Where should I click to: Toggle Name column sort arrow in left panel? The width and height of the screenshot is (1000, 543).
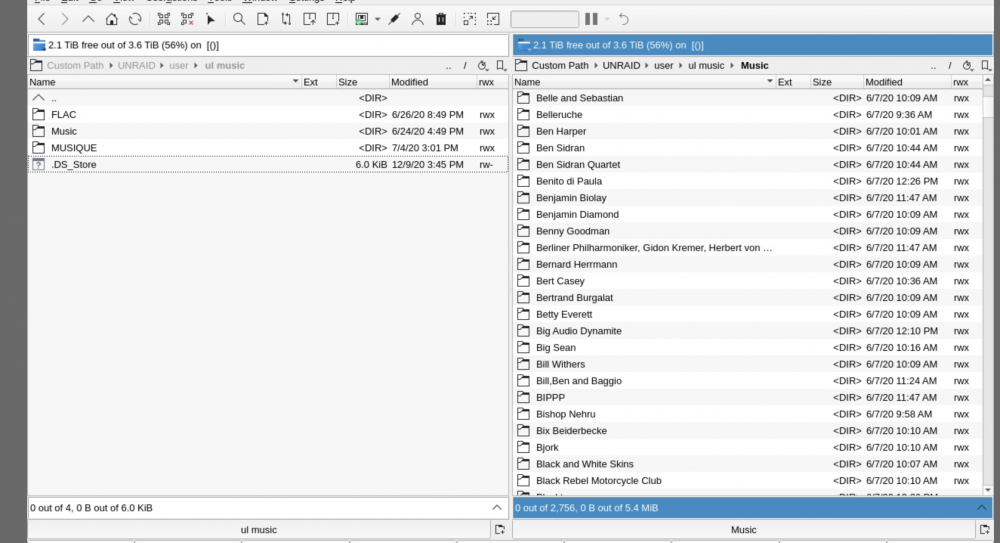coord(295,82)
